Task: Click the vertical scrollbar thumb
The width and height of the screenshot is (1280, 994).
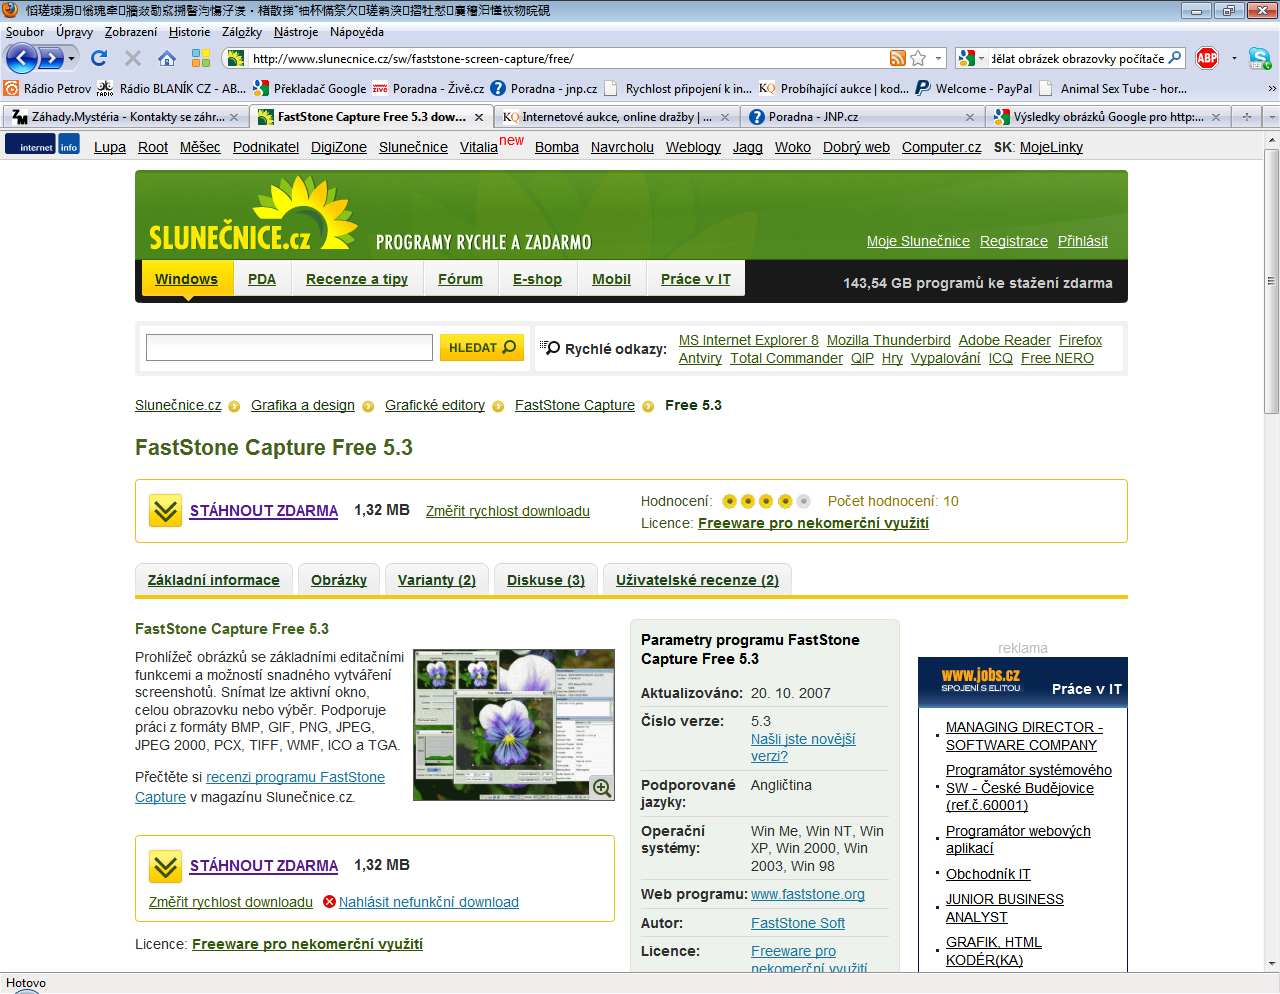Action: pos(1272,281)
